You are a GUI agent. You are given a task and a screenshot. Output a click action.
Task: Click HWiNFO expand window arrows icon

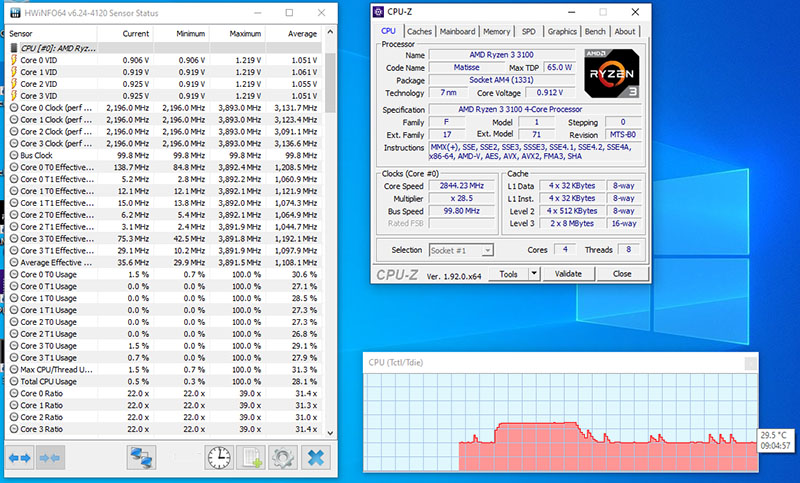20,457
